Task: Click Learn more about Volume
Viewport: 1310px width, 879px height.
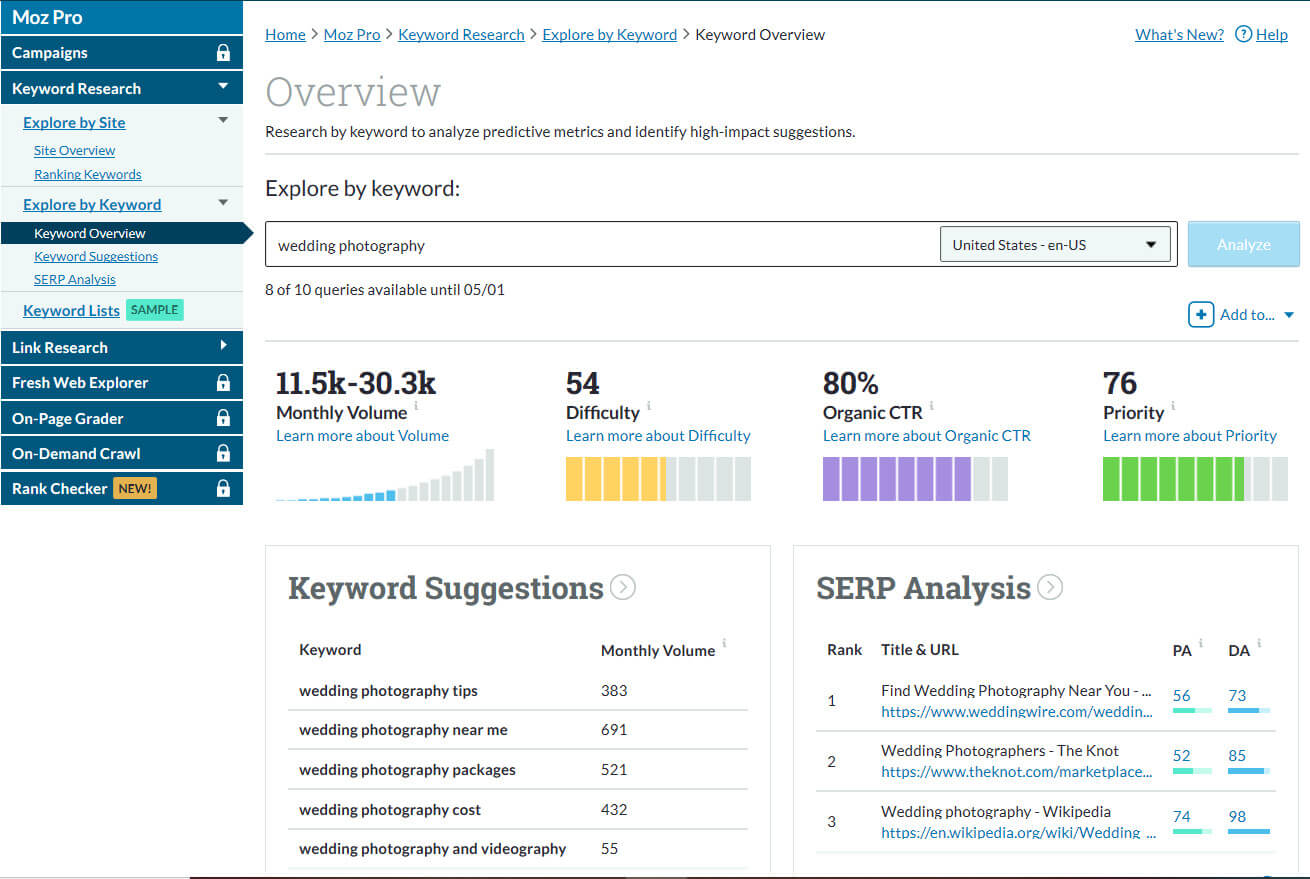Action: coord(362,435)
